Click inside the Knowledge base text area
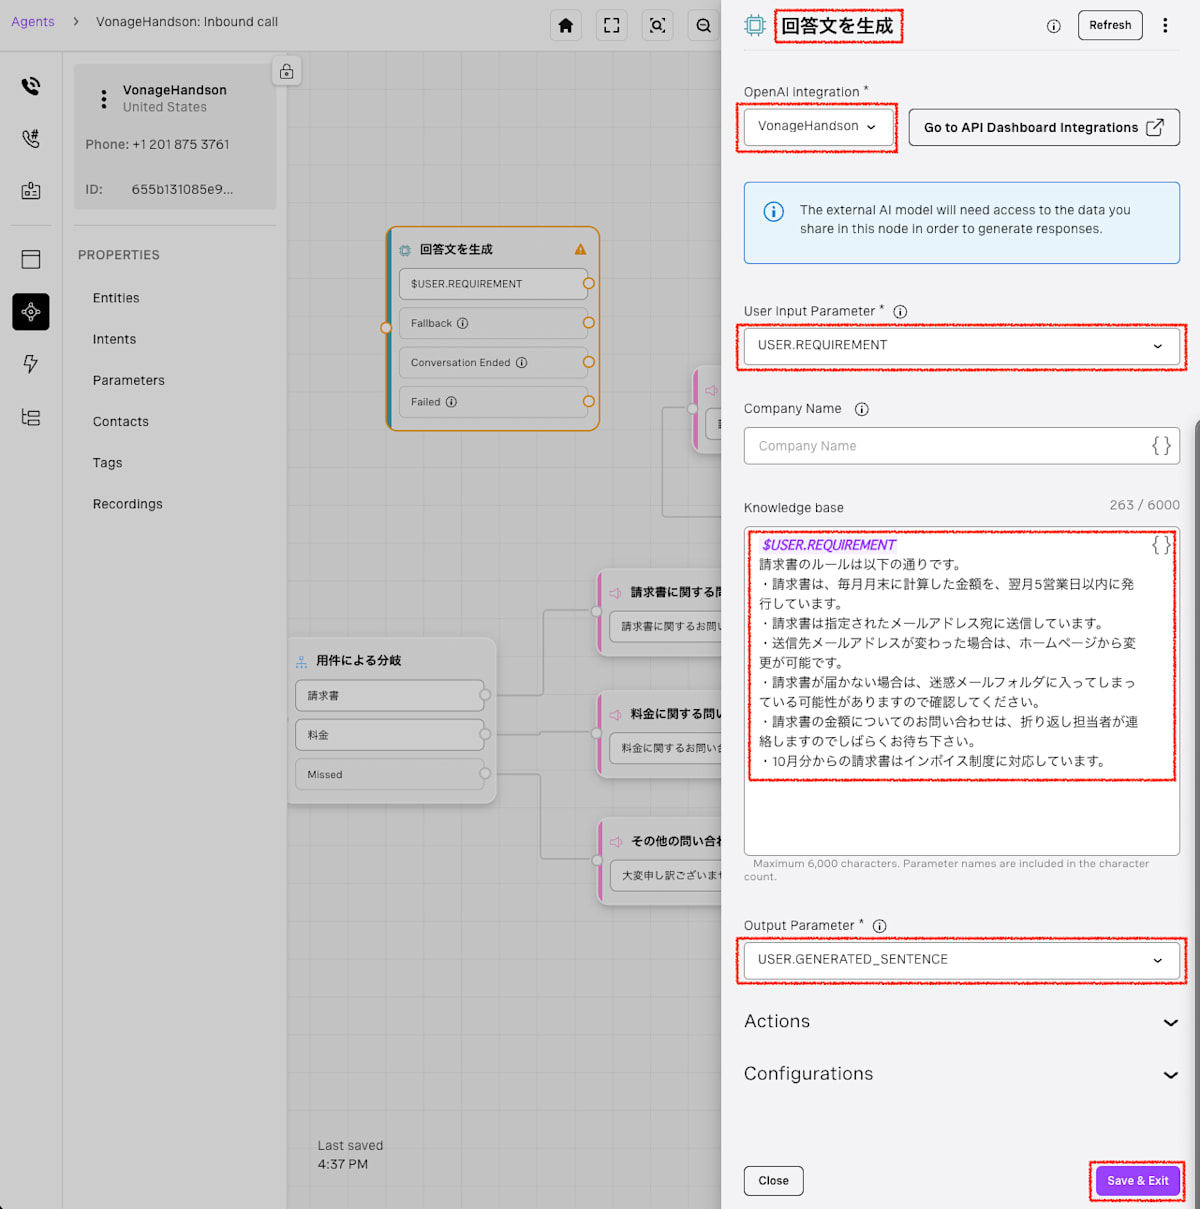This screenshot has height=1209, width=1200. (962, 691)
